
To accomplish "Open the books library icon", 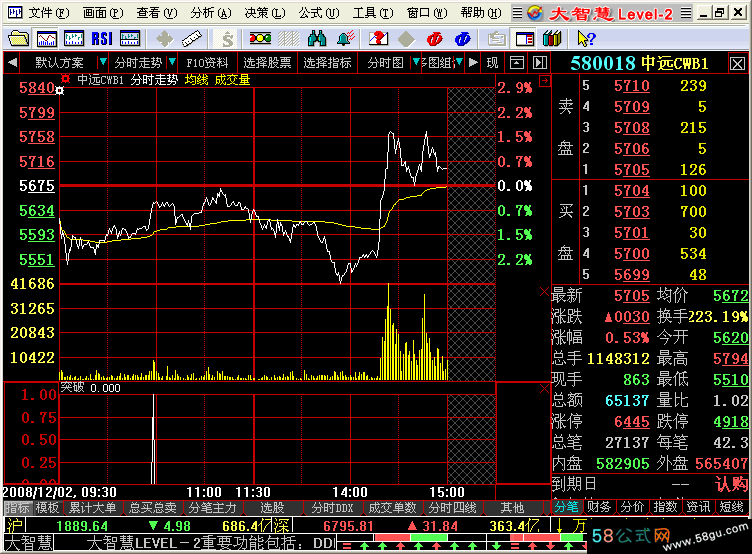I will (552, 38).
